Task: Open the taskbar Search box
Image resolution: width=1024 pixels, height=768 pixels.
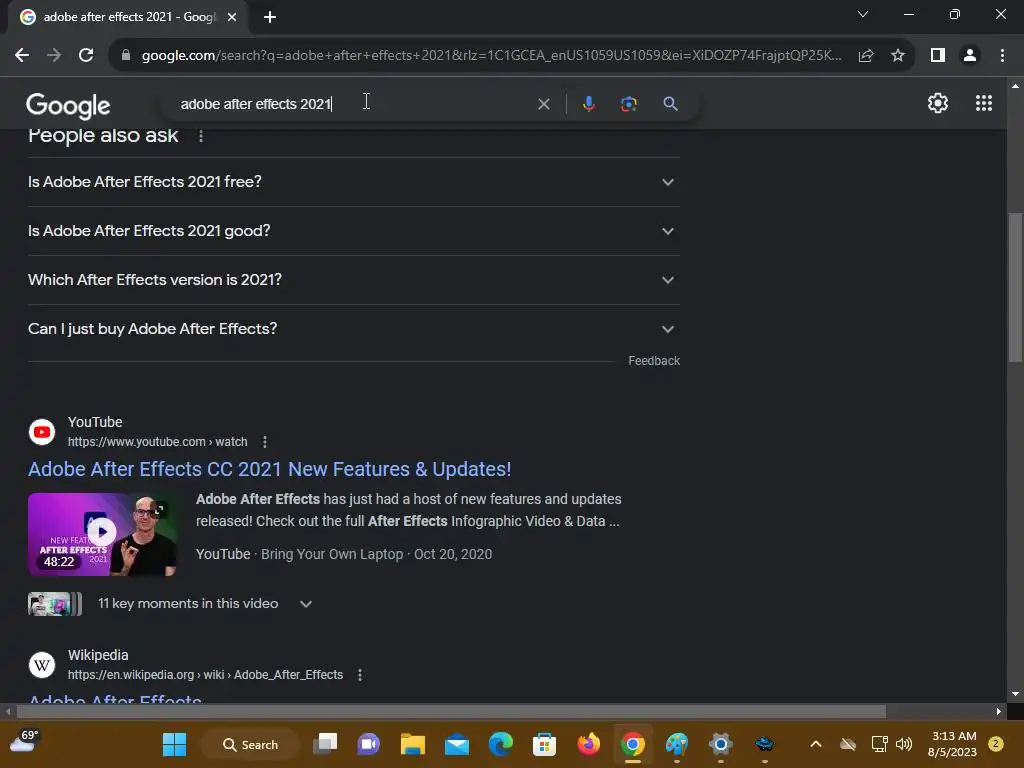Action: pyautogui.click(x=250, y=744)
